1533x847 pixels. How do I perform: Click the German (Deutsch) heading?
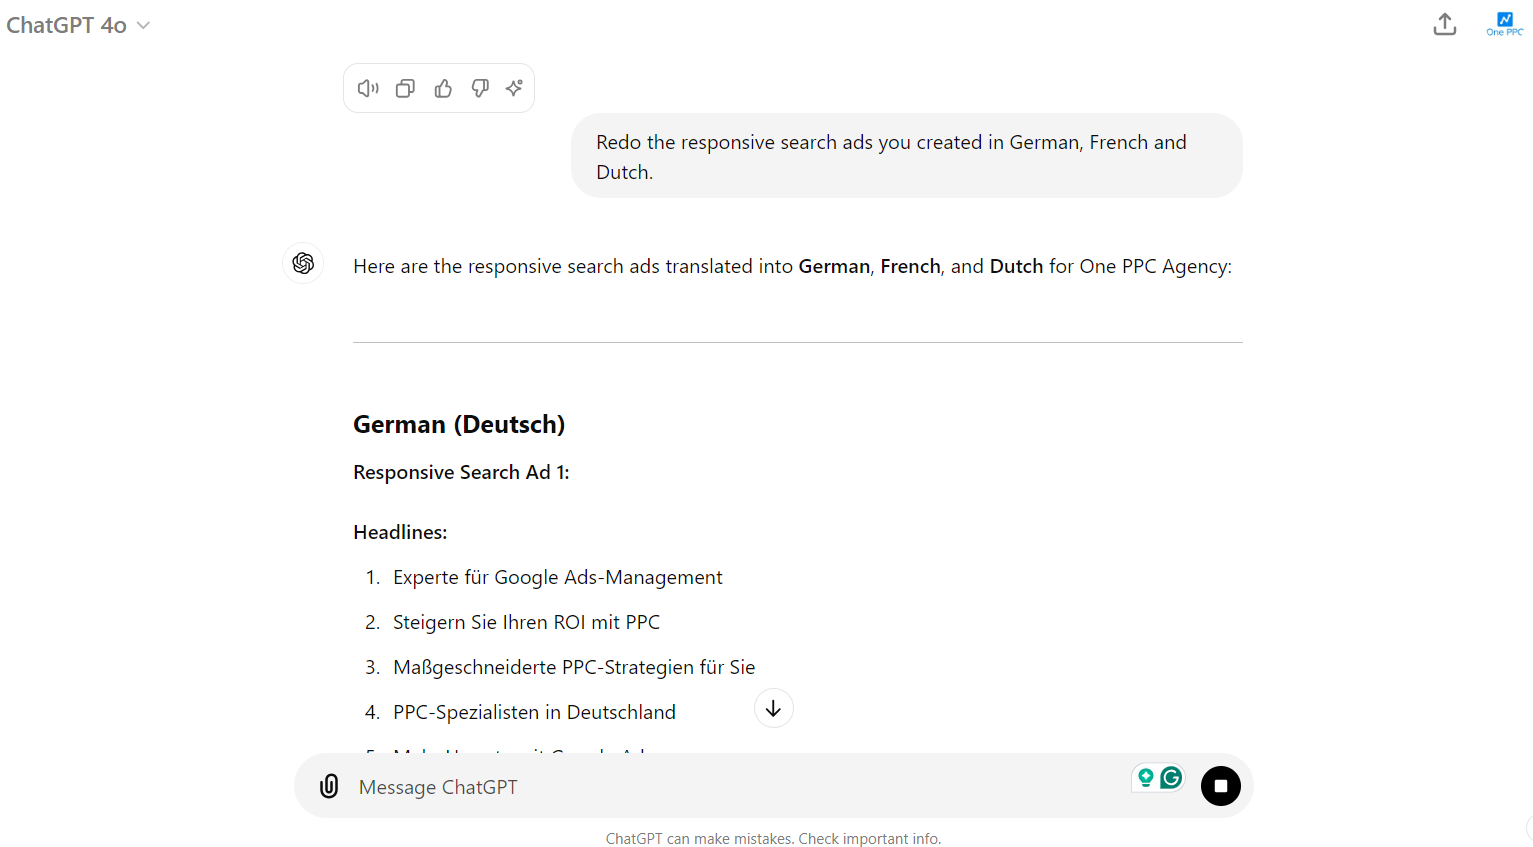pos(459,424)
